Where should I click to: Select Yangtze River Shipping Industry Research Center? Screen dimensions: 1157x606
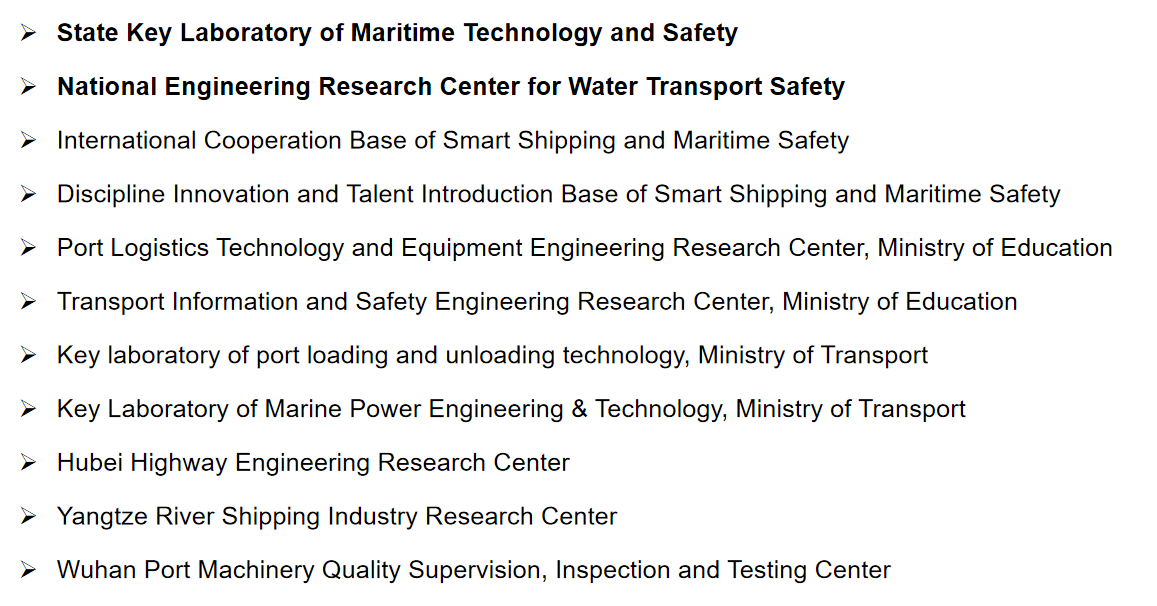(x=337, y=517)
